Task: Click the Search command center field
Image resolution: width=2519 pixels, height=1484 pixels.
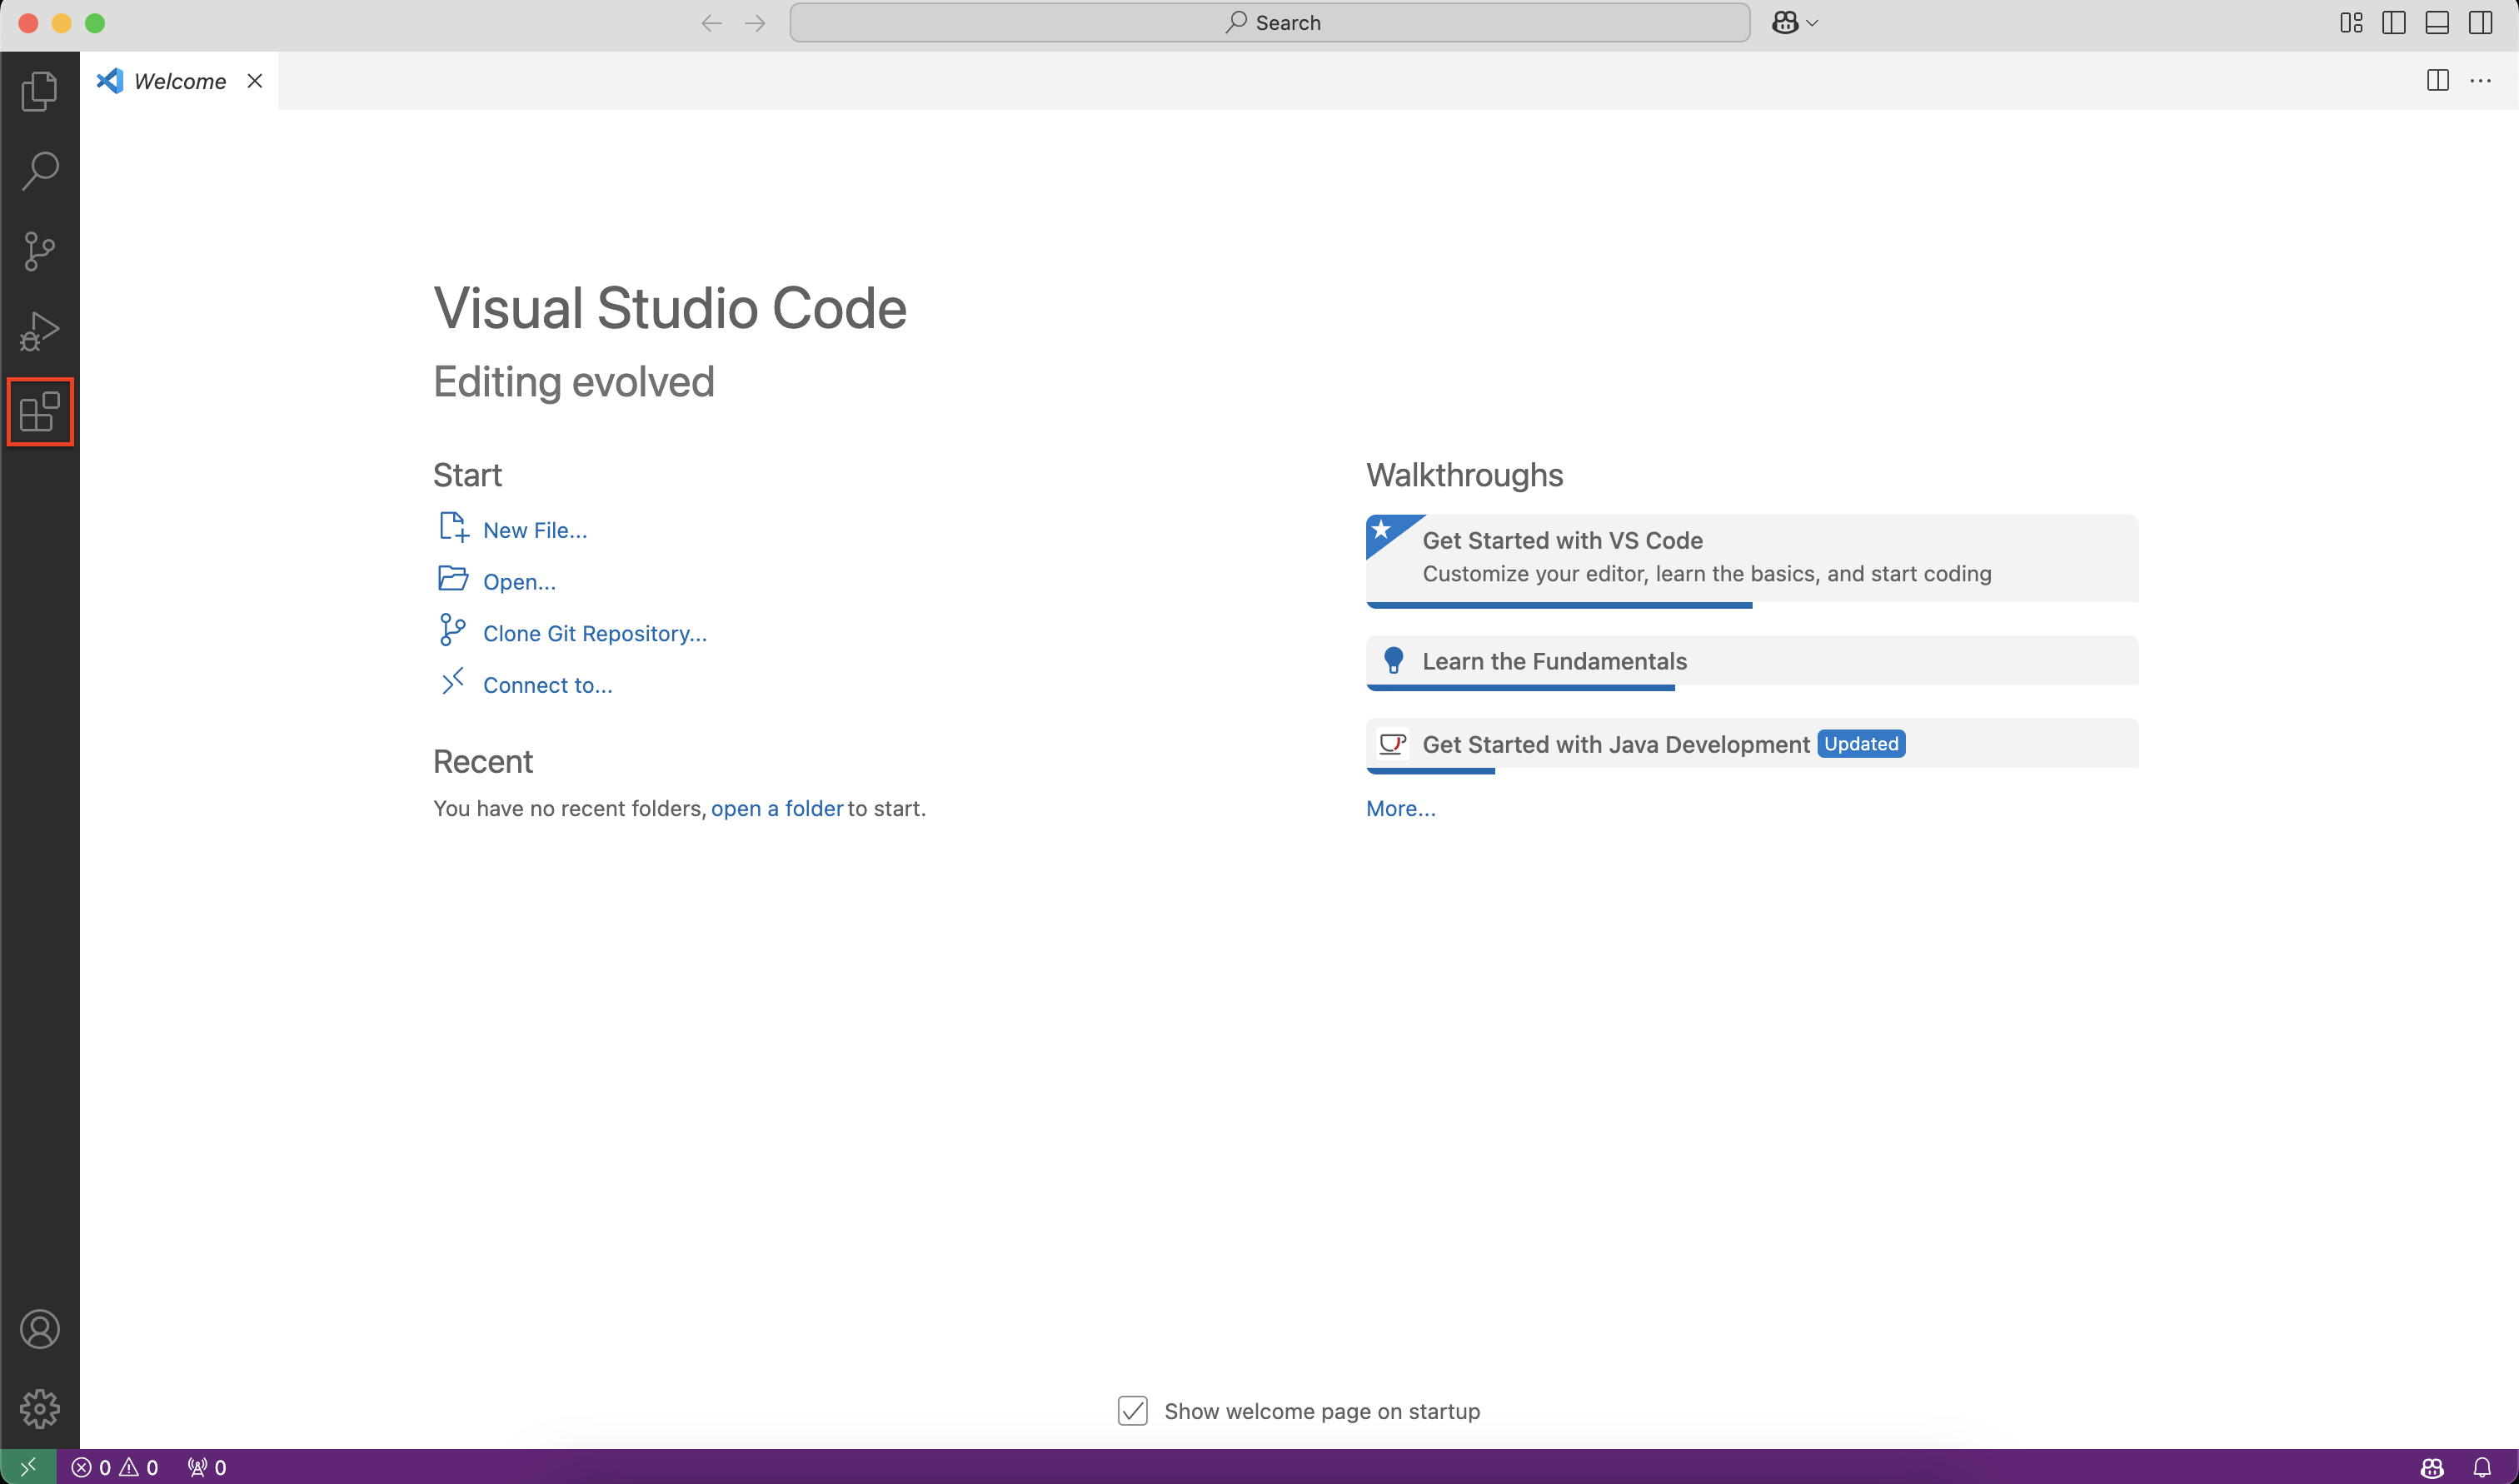Action: pyautogui.click(x=1269, y=23)
